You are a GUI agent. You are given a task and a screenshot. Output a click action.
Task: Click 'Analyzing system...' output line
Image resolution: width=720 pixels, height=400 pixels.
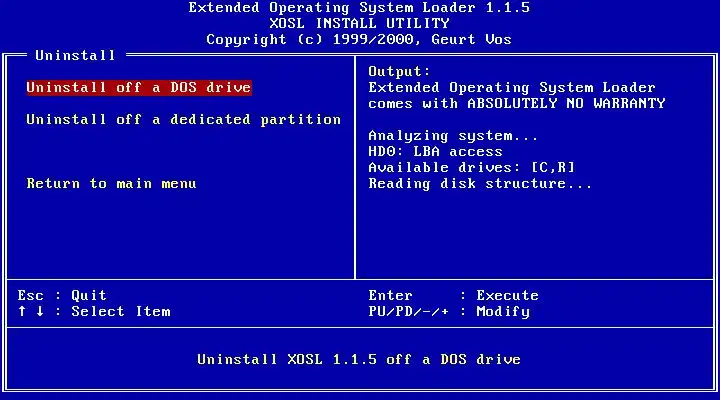(x=453, y=136)
